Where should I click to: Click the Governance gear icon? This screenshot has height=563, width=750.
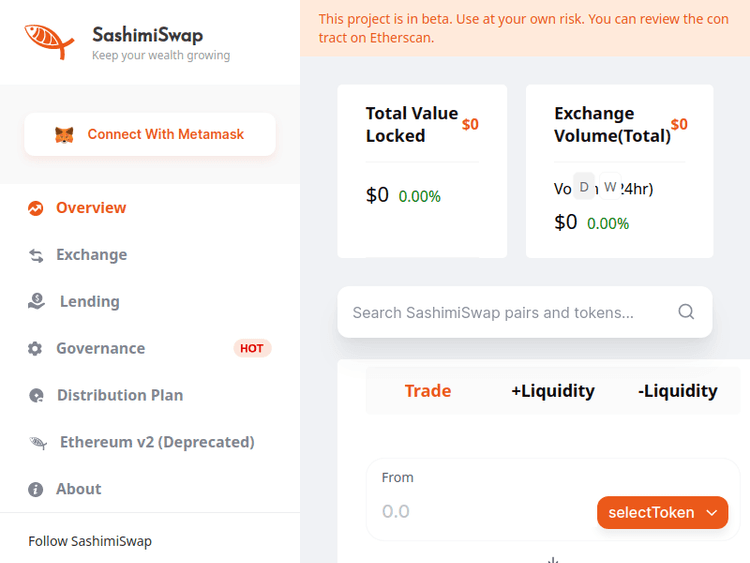pos(36,348)
